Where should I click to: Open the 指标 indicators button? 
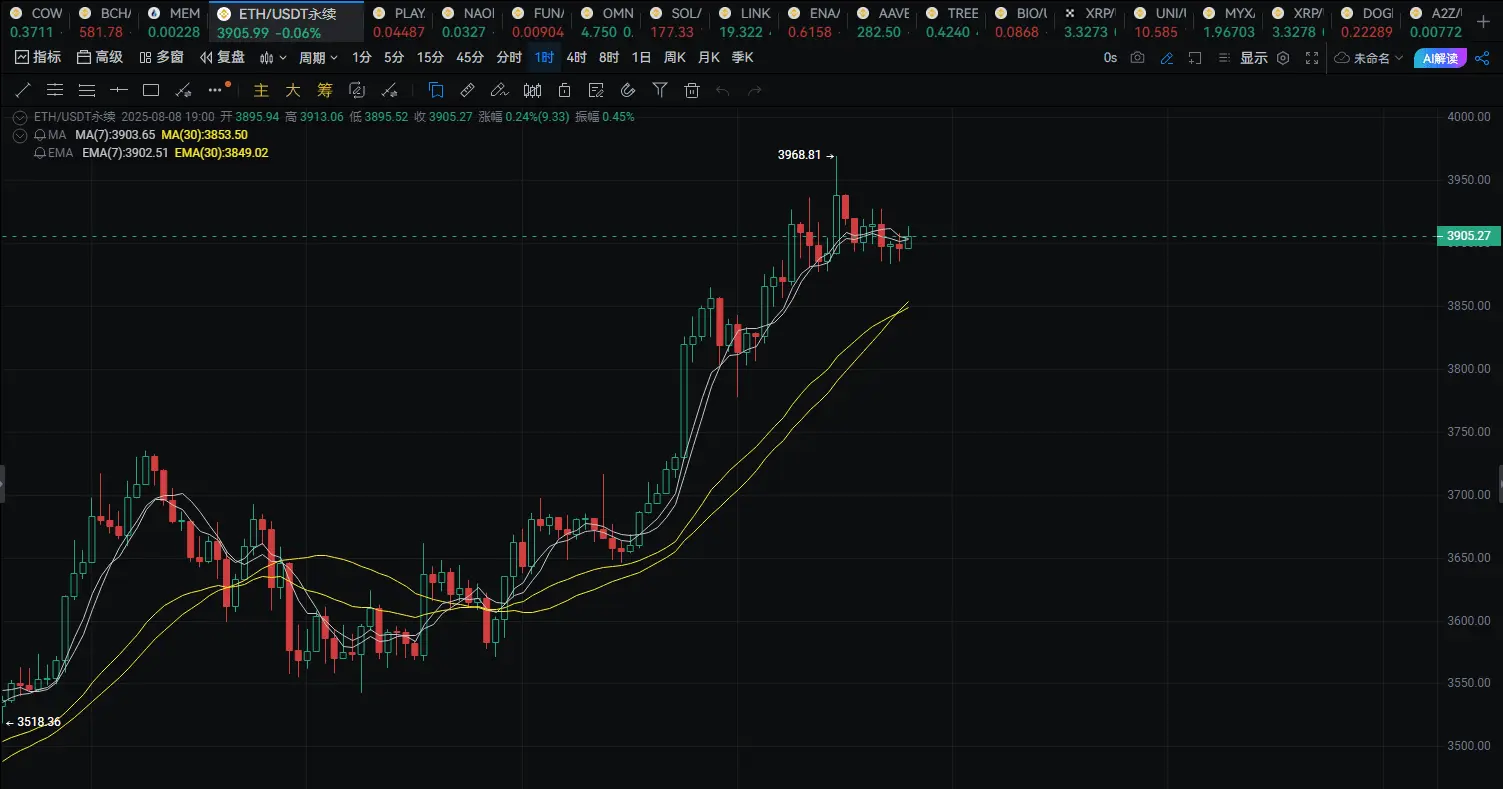pos(38,58)
